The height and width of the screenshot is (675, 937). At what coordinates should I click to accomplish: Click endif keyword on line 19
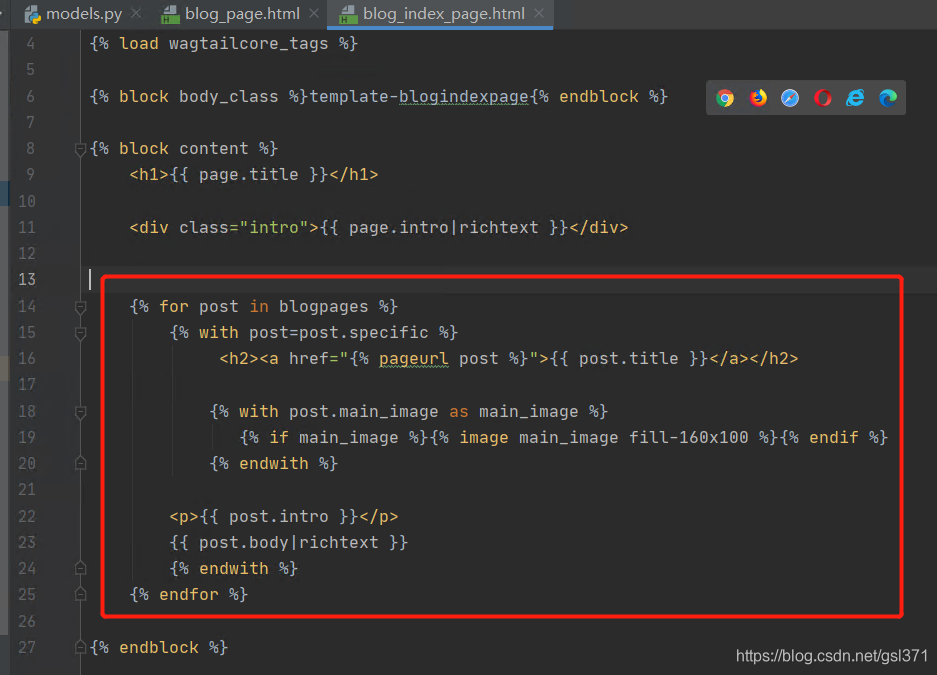834,438
